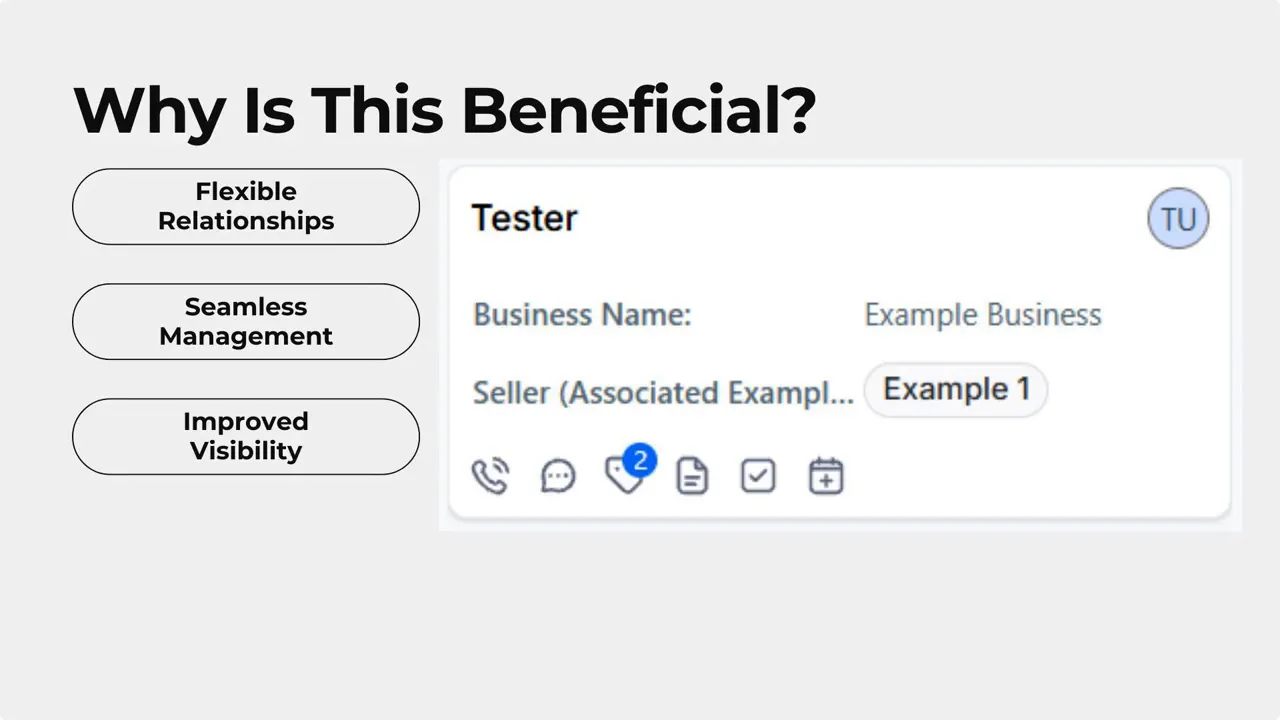
Task: Select the "Example 1" chip
Action: 956,389
